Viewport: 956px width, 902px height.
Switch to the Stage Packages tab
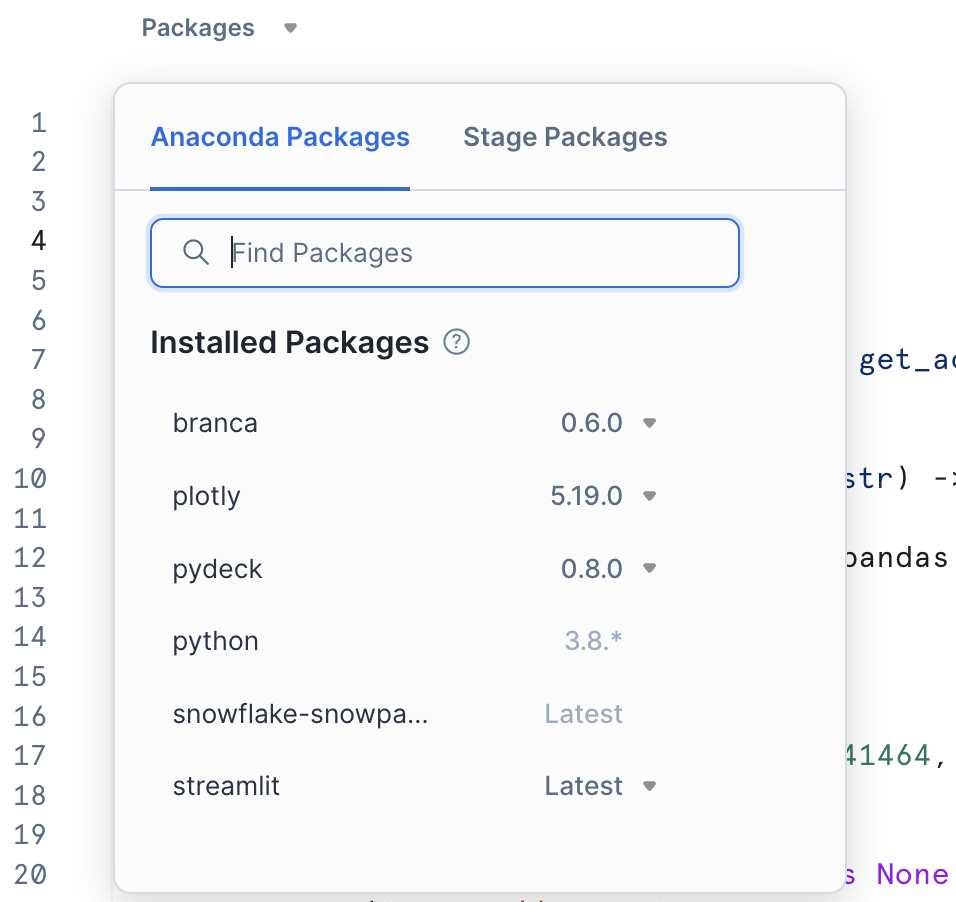(565, 137)
